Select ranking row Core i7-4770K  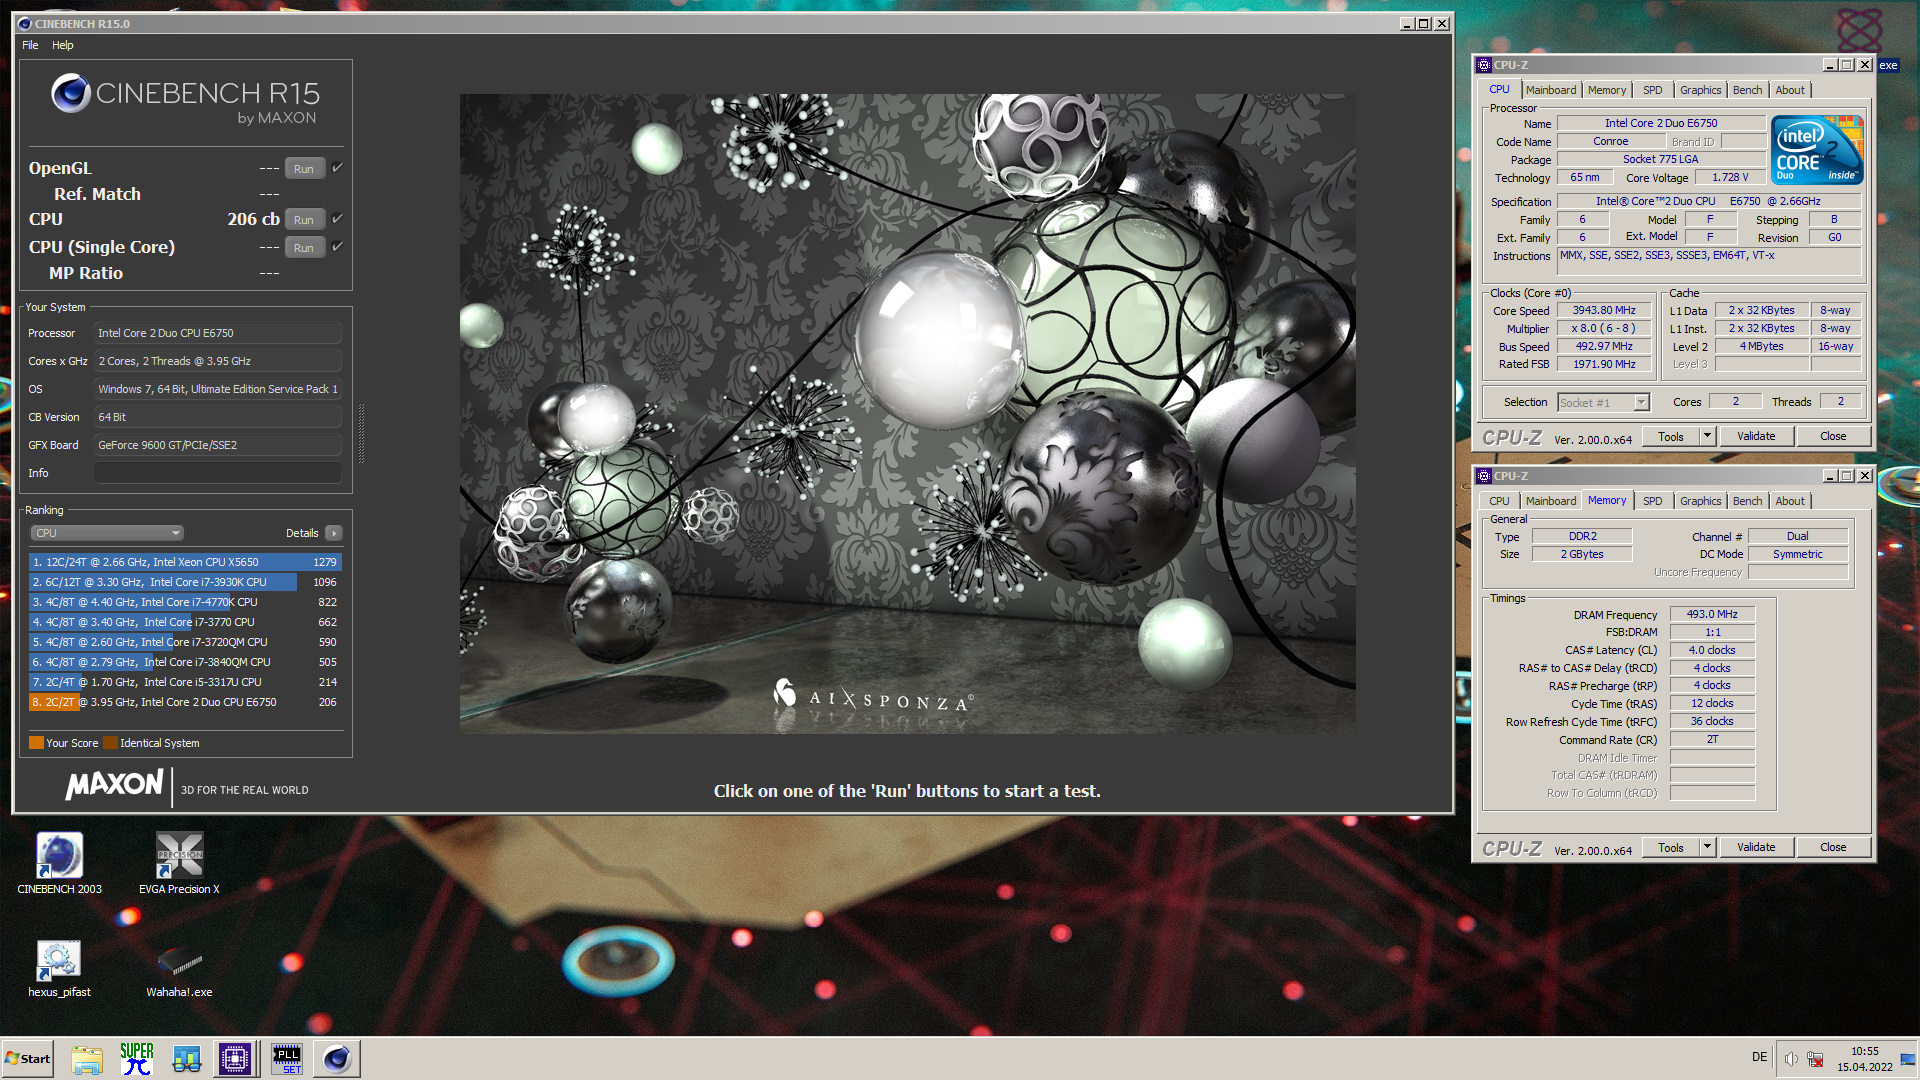pyautogui.click(x=185, y=602)
